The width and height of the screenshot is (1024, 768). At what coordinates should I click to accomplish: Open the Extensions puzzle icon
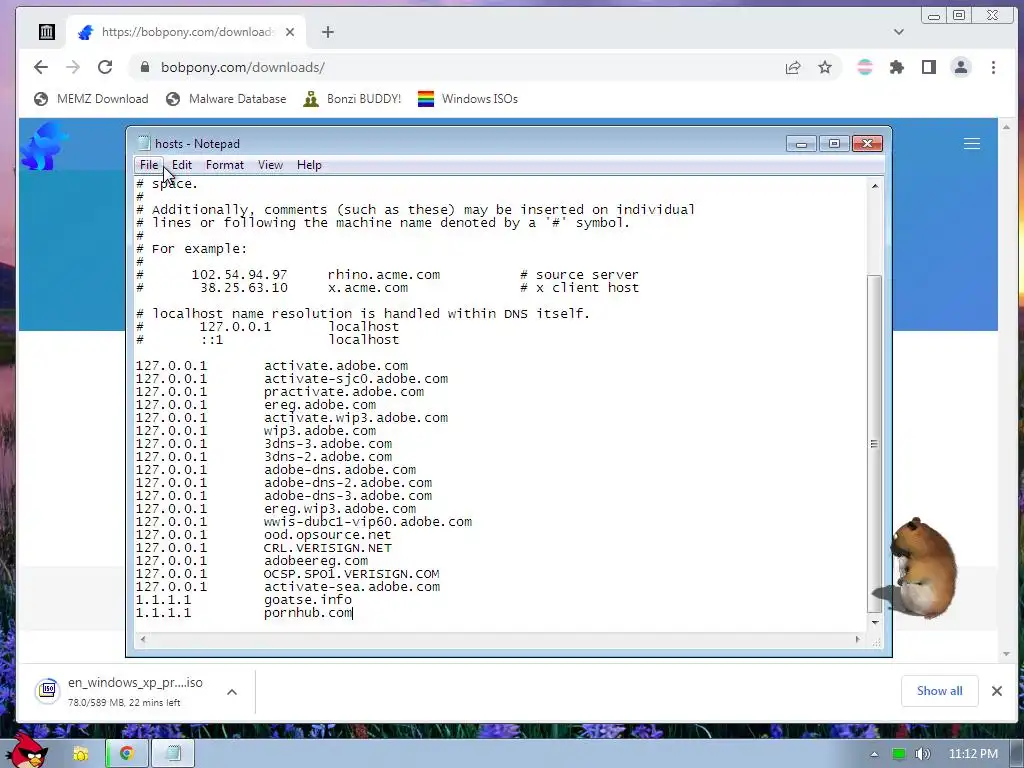coord(897,67)
